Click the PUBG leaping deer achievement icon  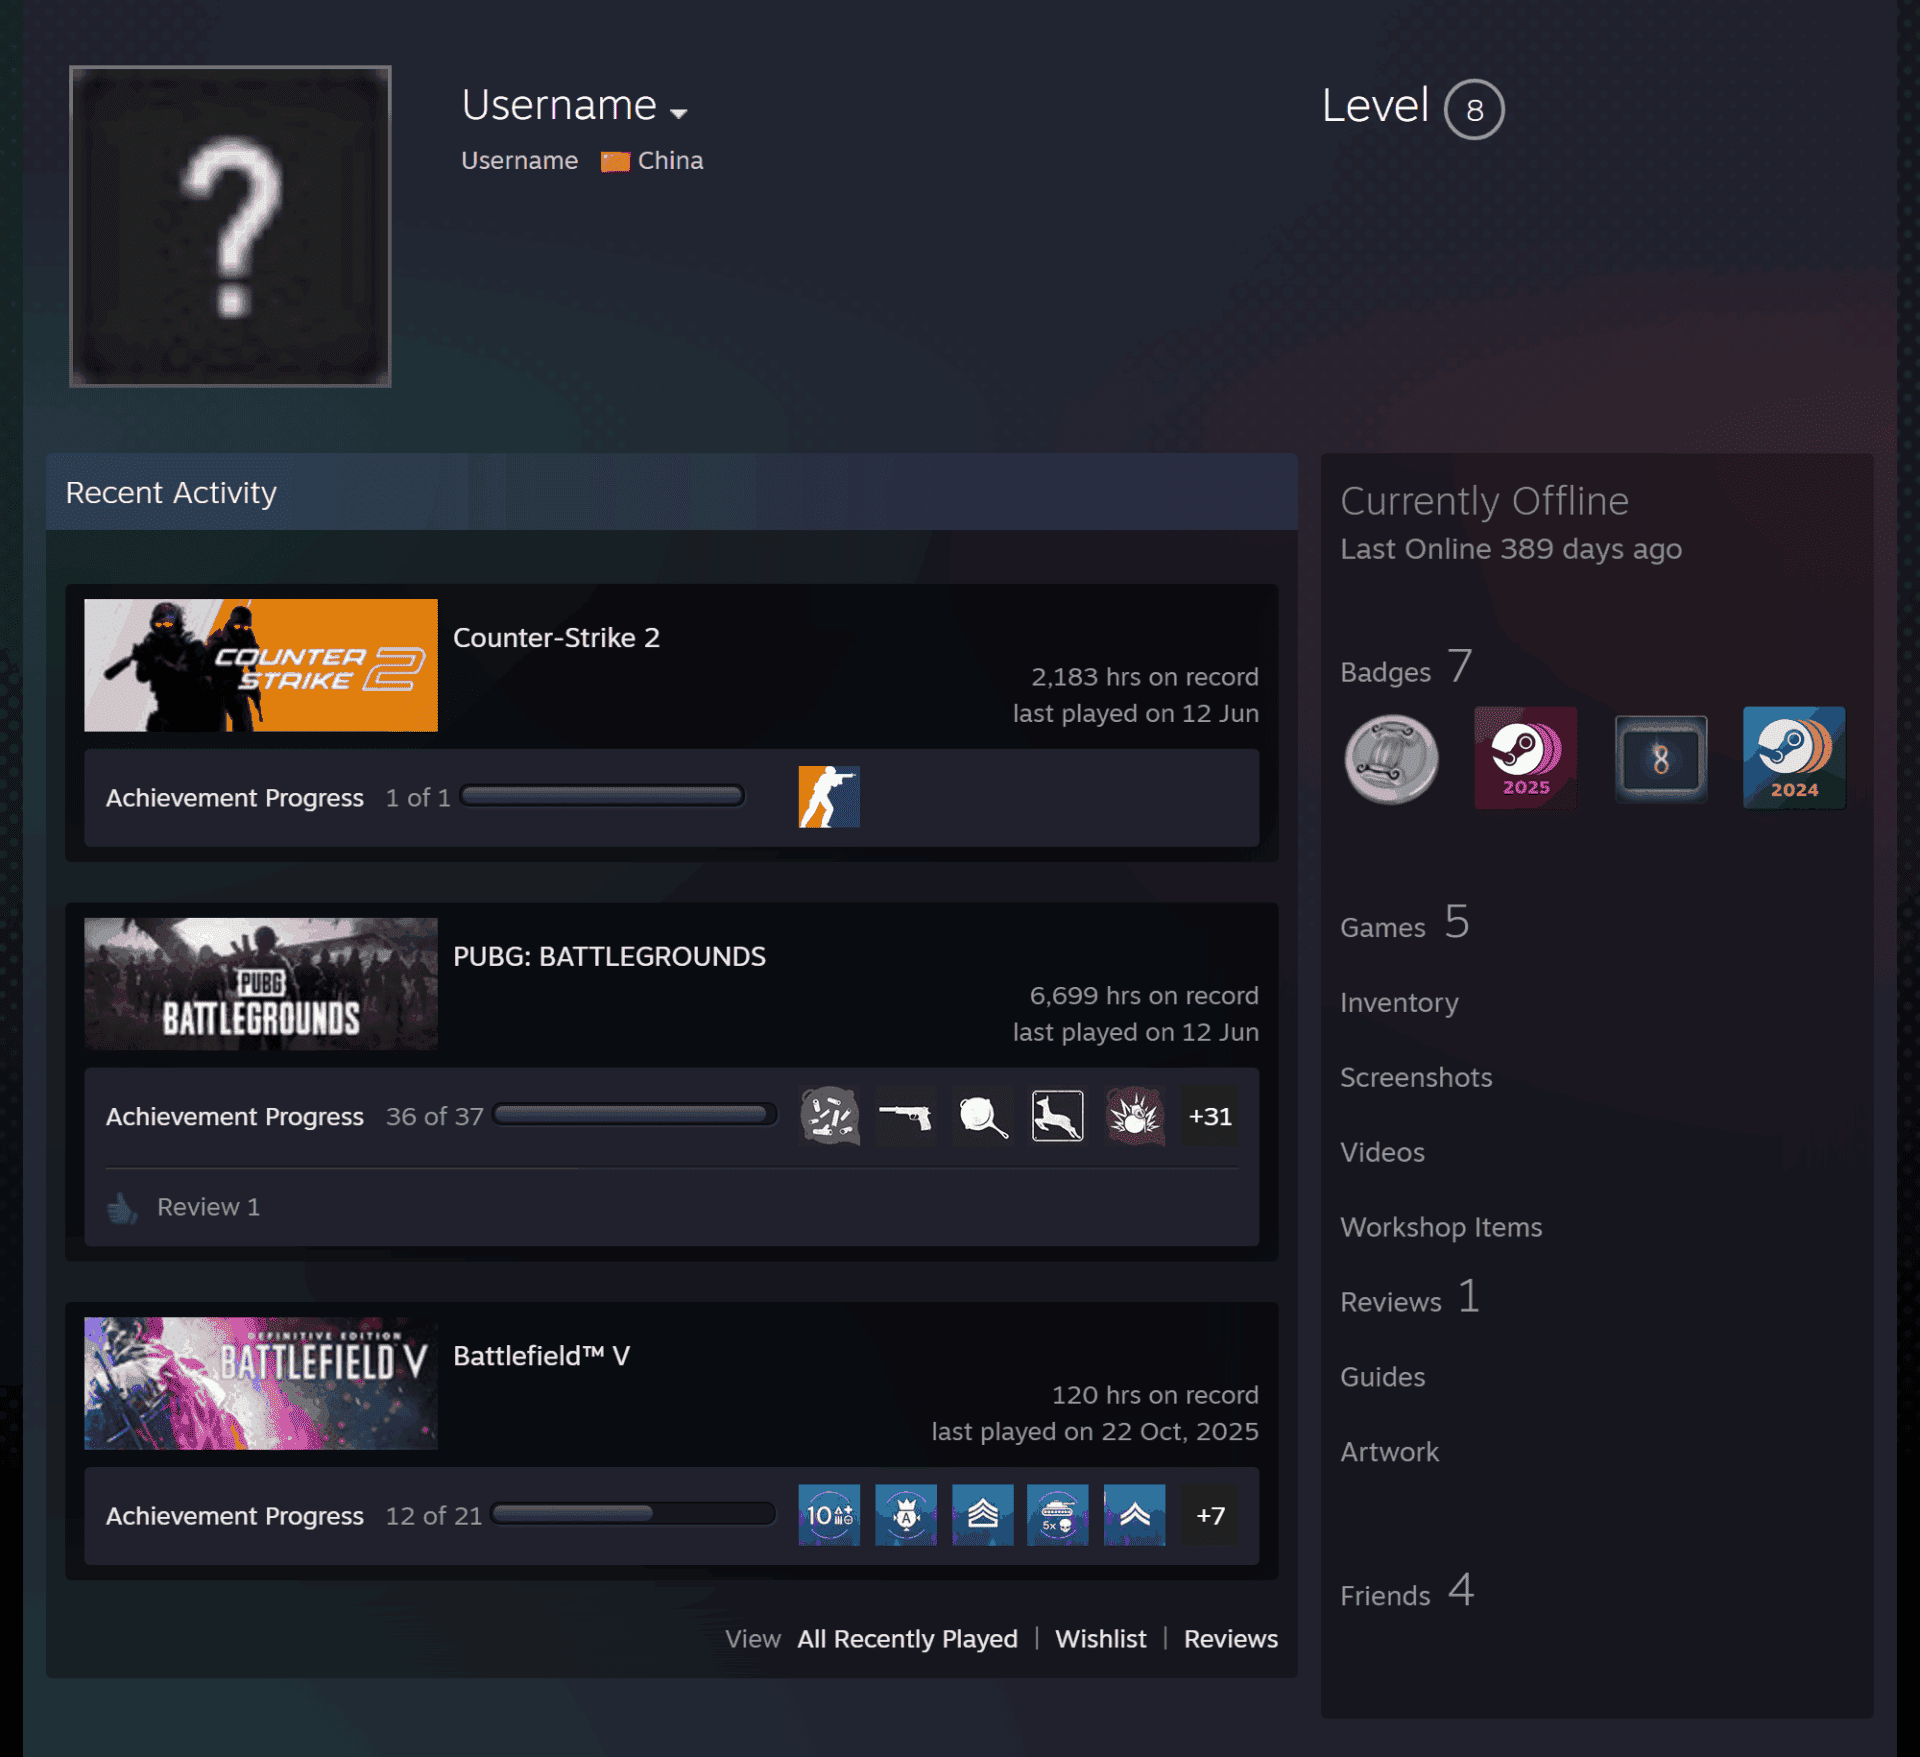(1058, 1116)
